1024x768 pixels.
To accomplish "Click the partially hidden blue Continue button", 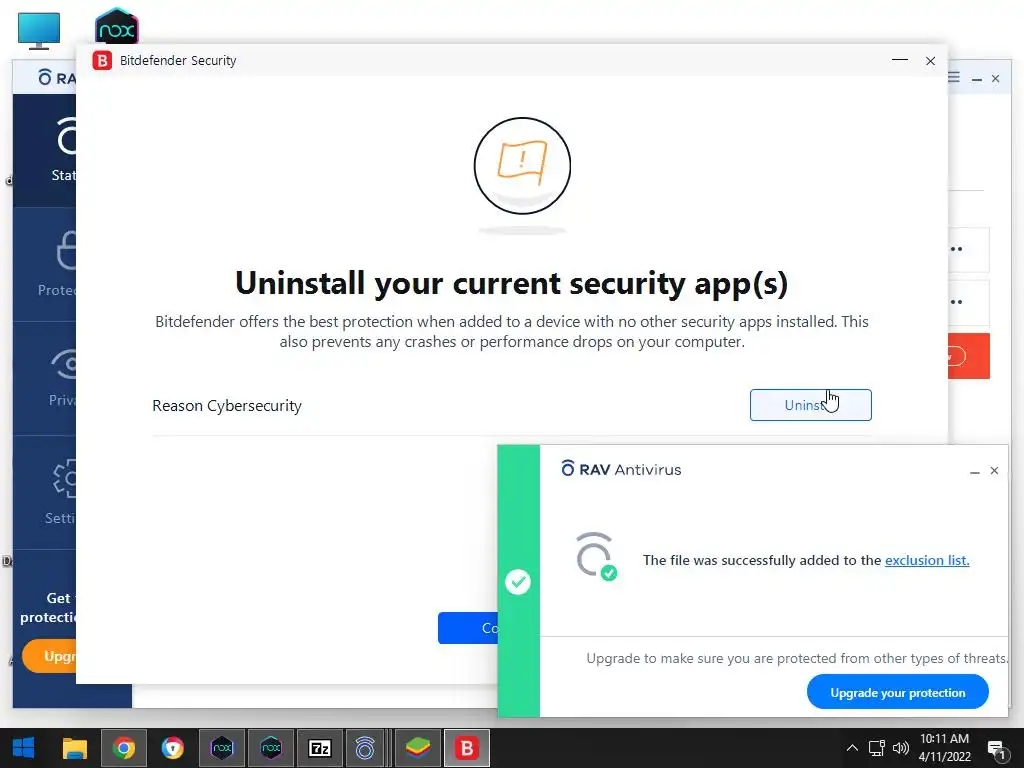I will click(468, 628).
